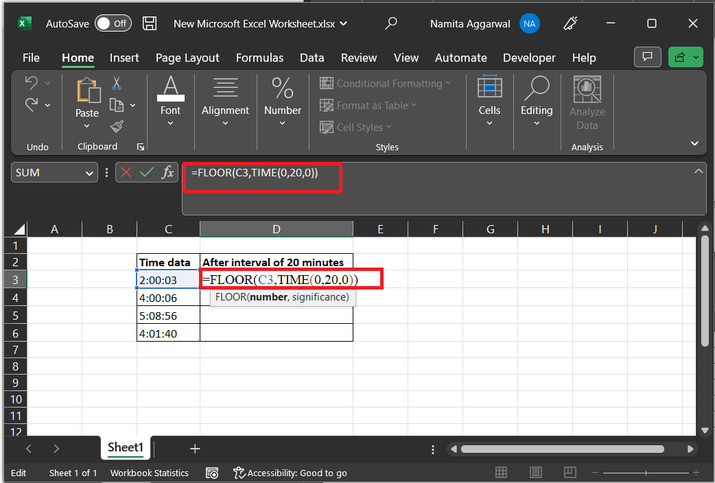Click the Format Painter brush icon
Viewport: 715px width, 483px height.
point(117,126)
